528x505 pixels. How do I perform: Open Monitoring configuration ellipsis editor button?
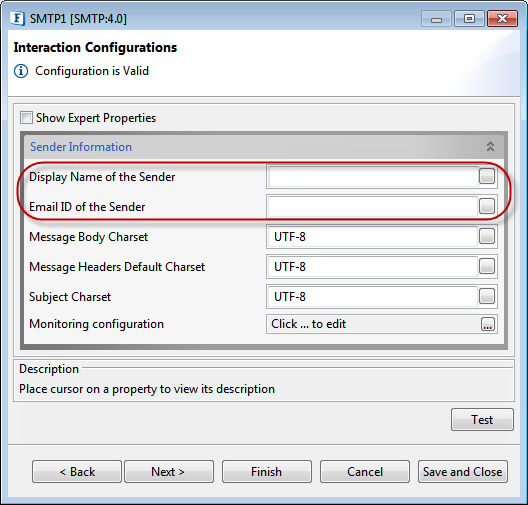click(488, 324)
